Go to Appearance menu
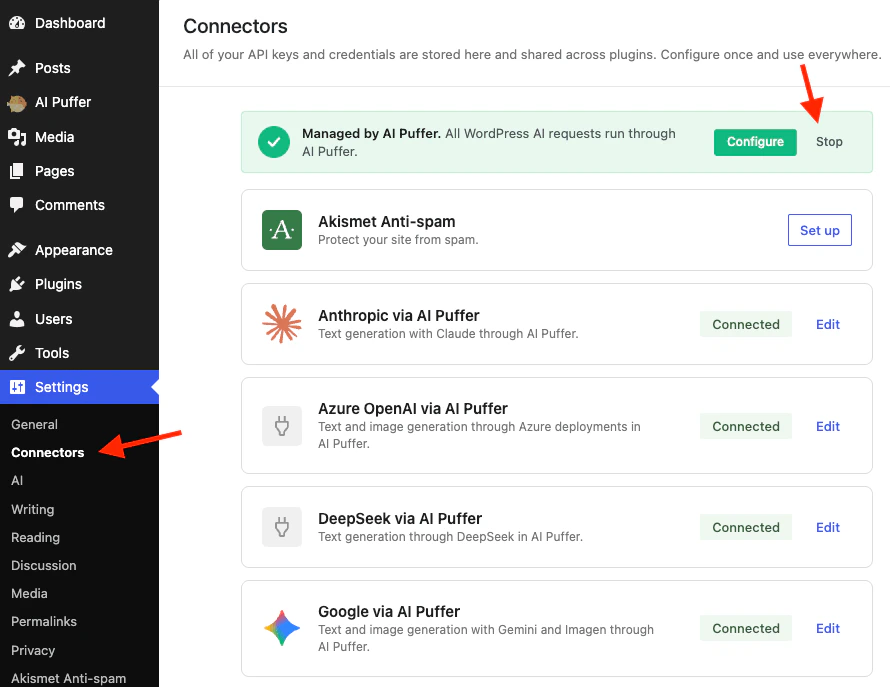The height and width of the screenshot is (687, 890). click(x=74, y=250)
